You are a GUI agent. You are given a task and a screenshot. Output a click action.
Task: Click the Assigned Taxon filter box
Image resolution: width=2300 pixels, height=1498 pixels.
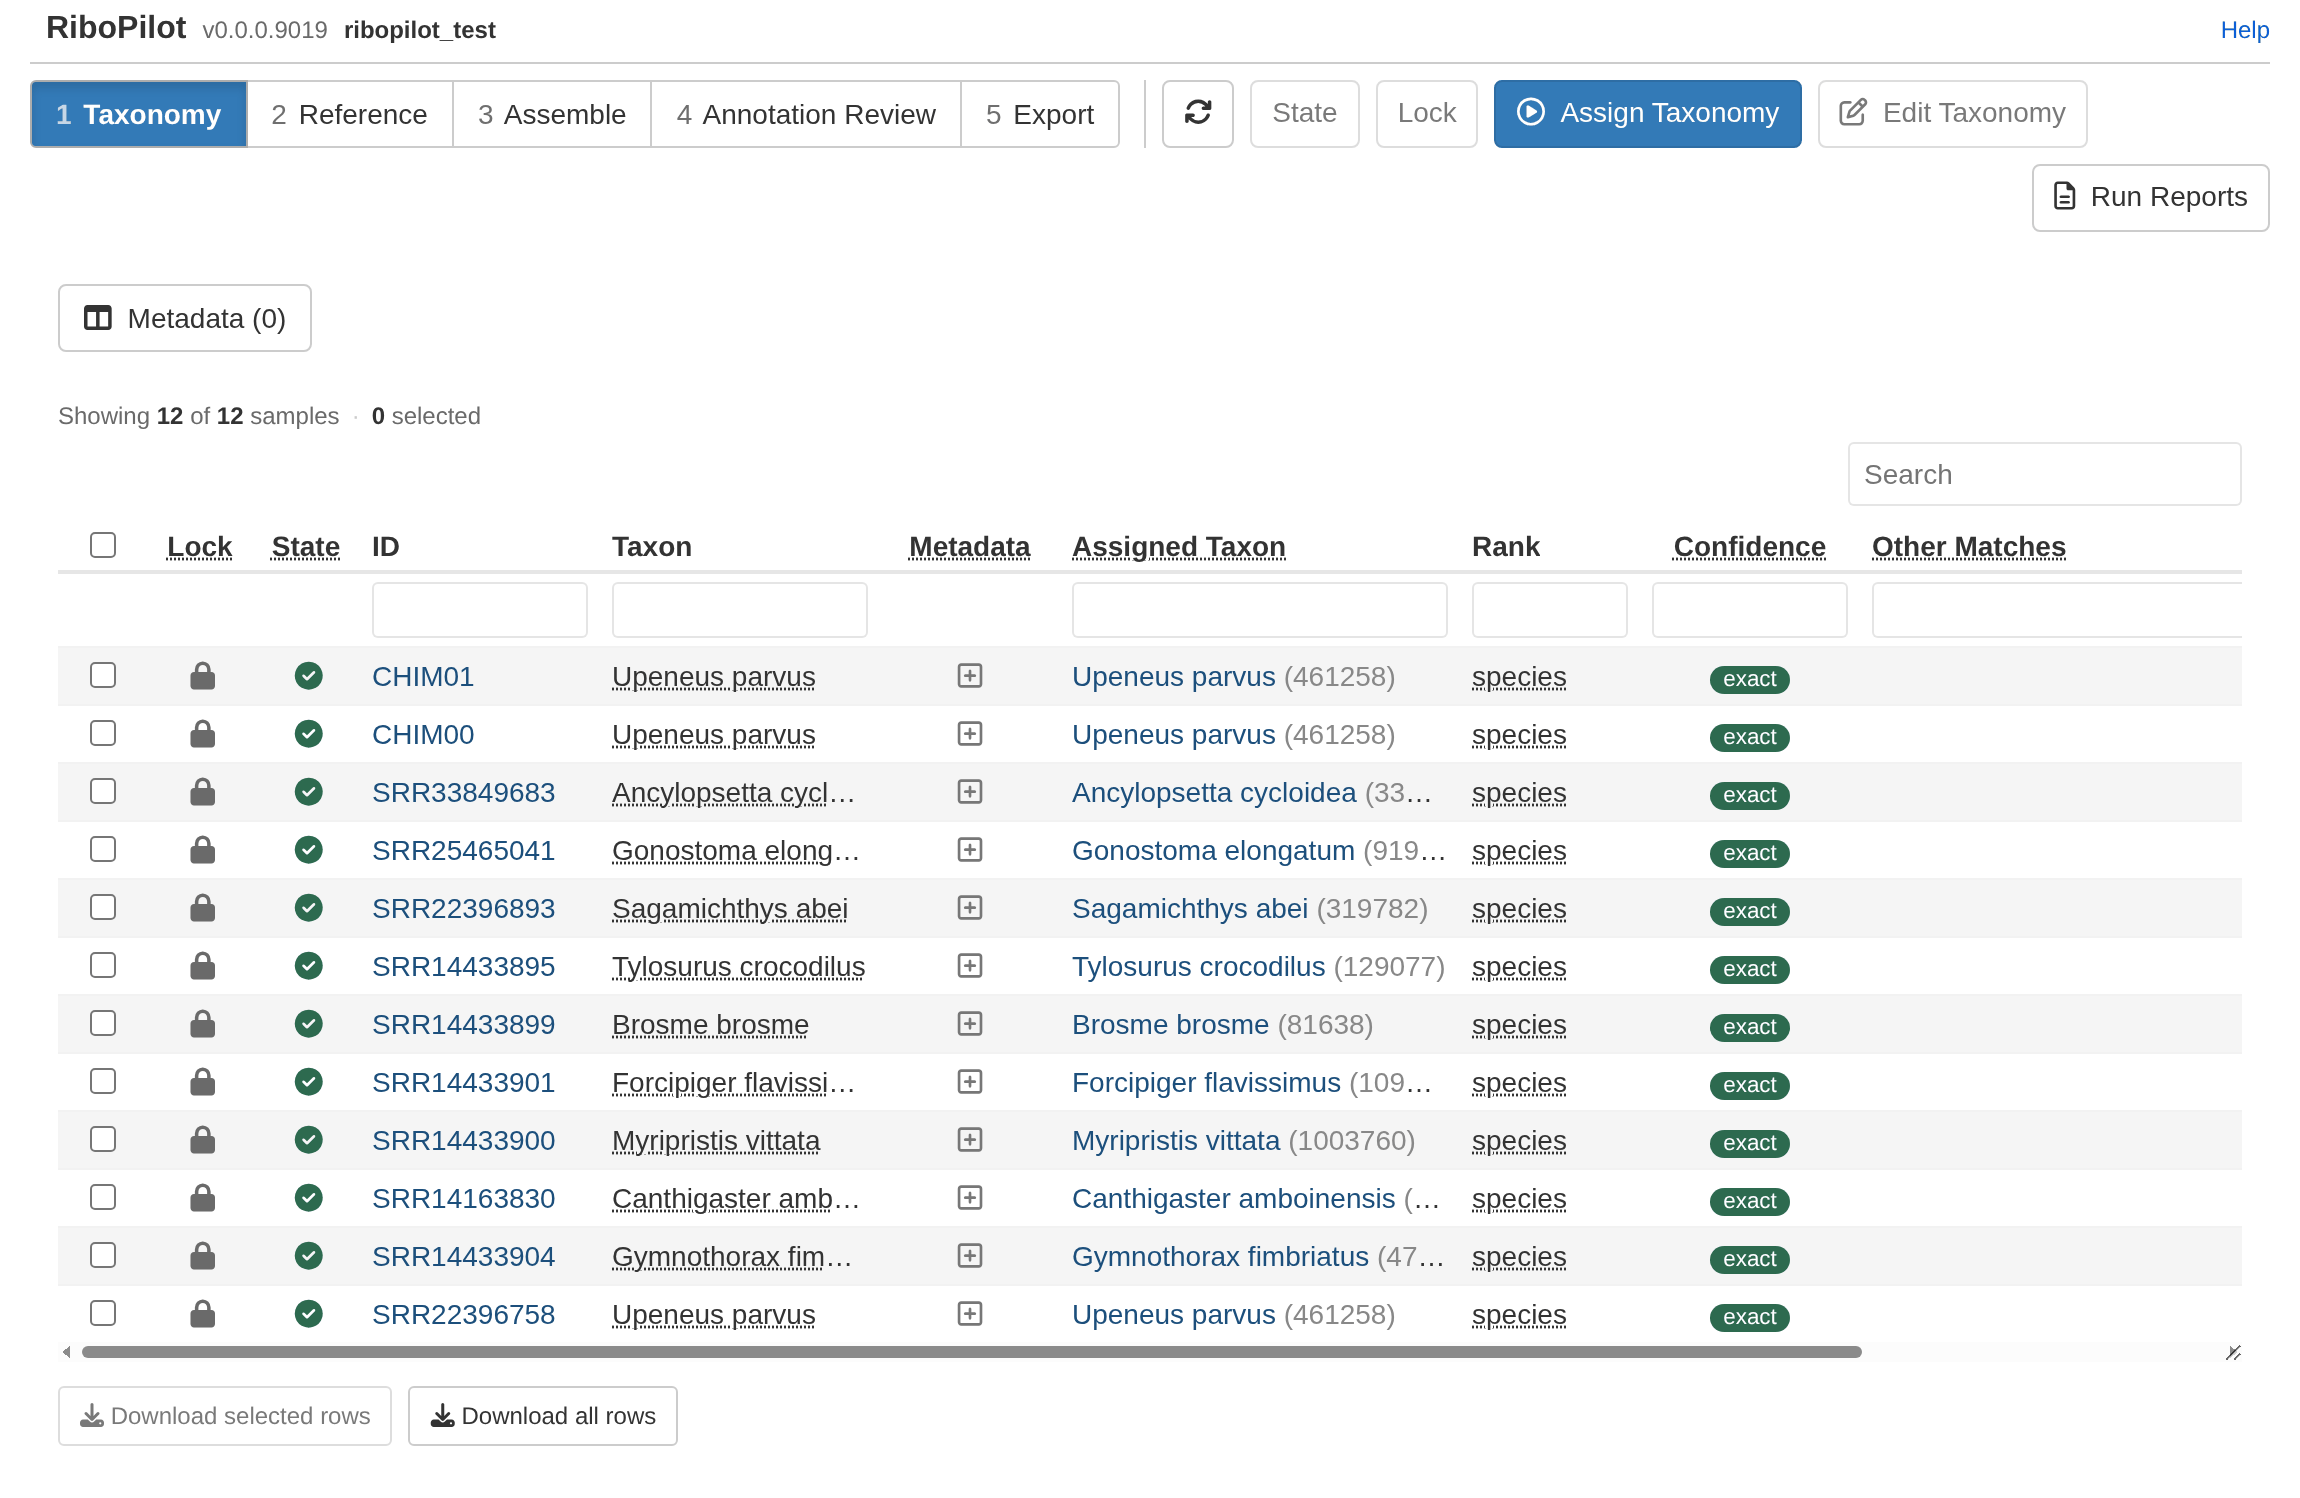click(x=1259, y=610)
